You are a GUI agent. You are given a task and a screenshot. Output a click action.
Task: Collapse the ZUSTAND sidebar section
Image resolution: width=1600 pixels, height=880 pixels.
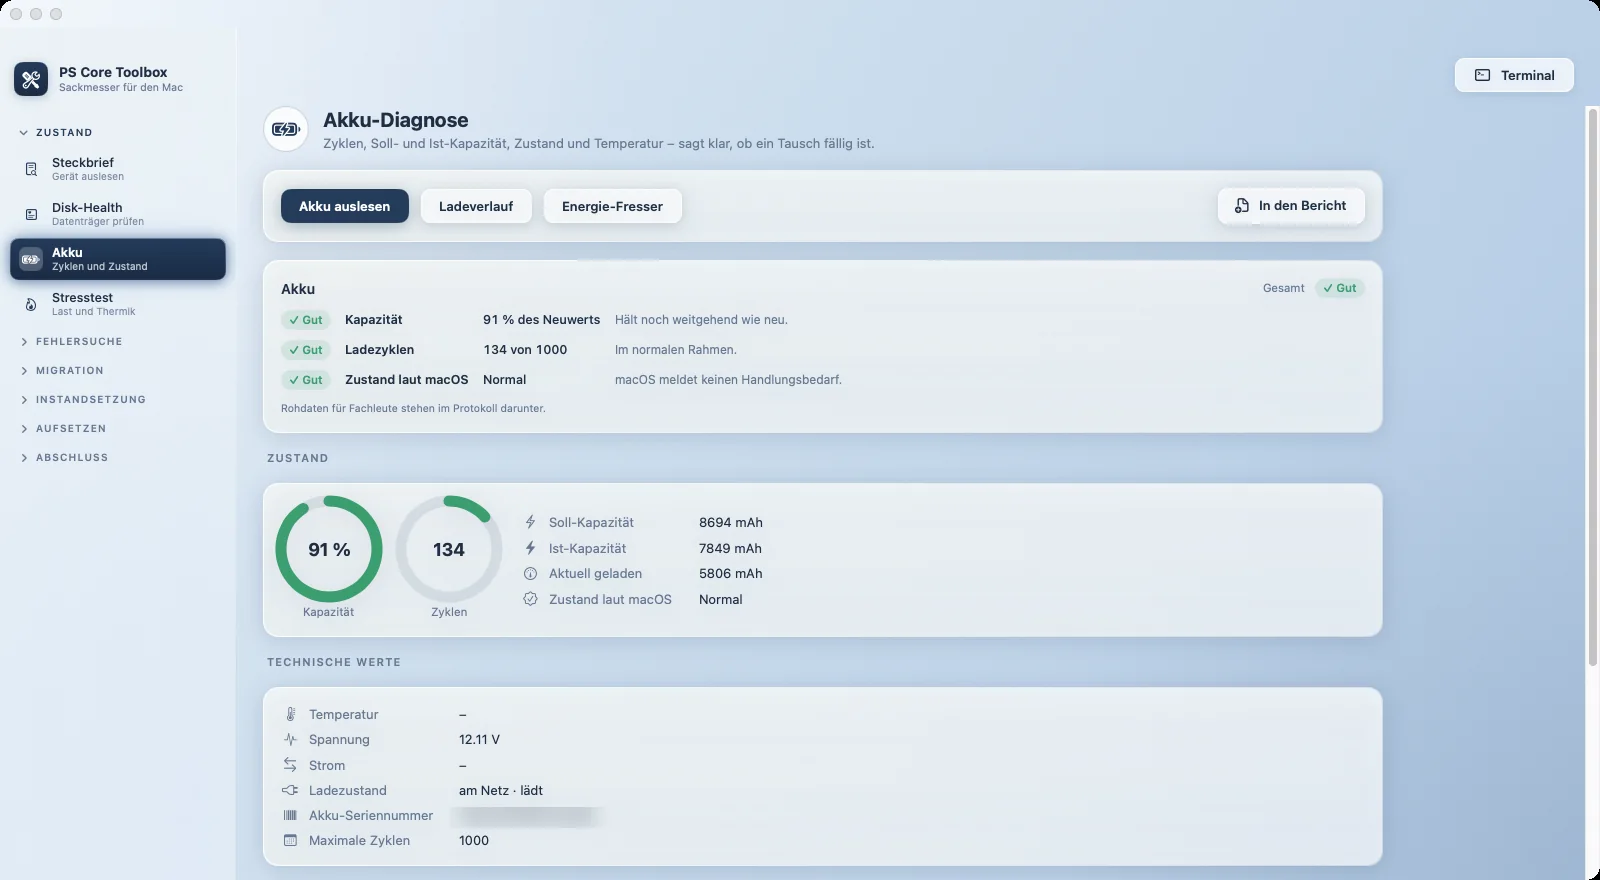coord(56,132)
